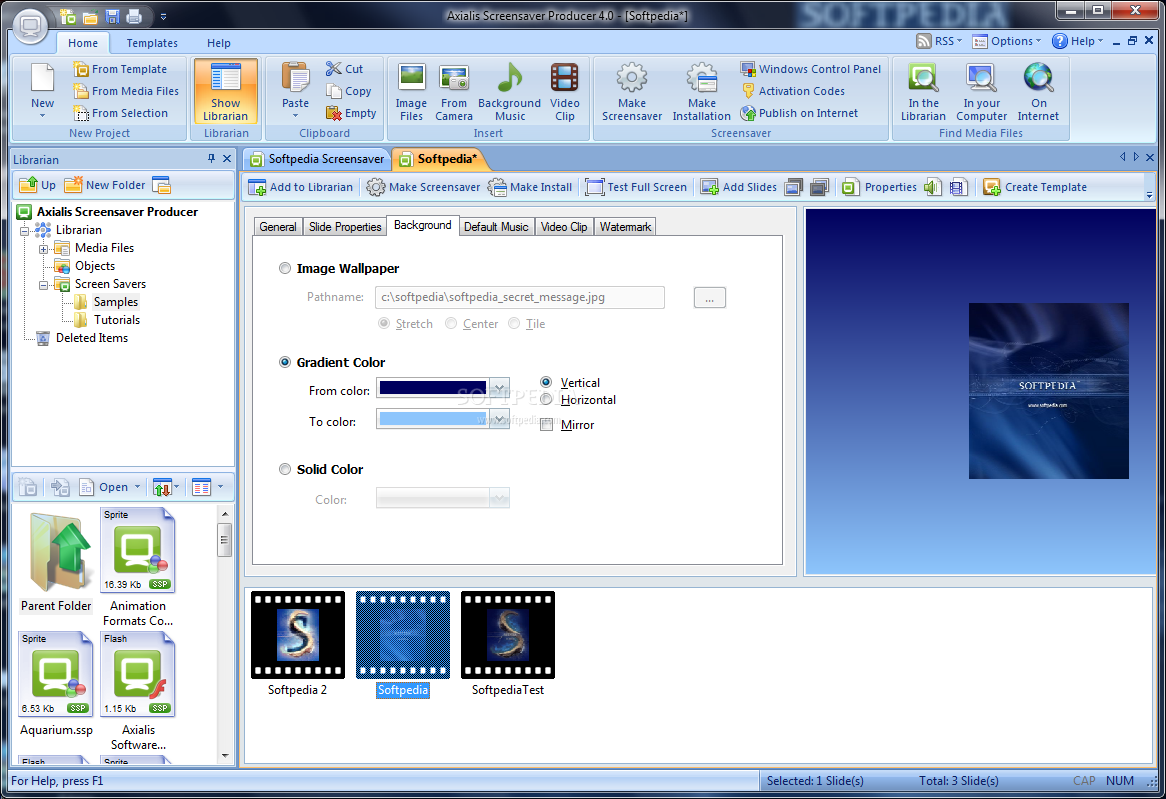Select Tile wallpaper option

tap(514, 324)
